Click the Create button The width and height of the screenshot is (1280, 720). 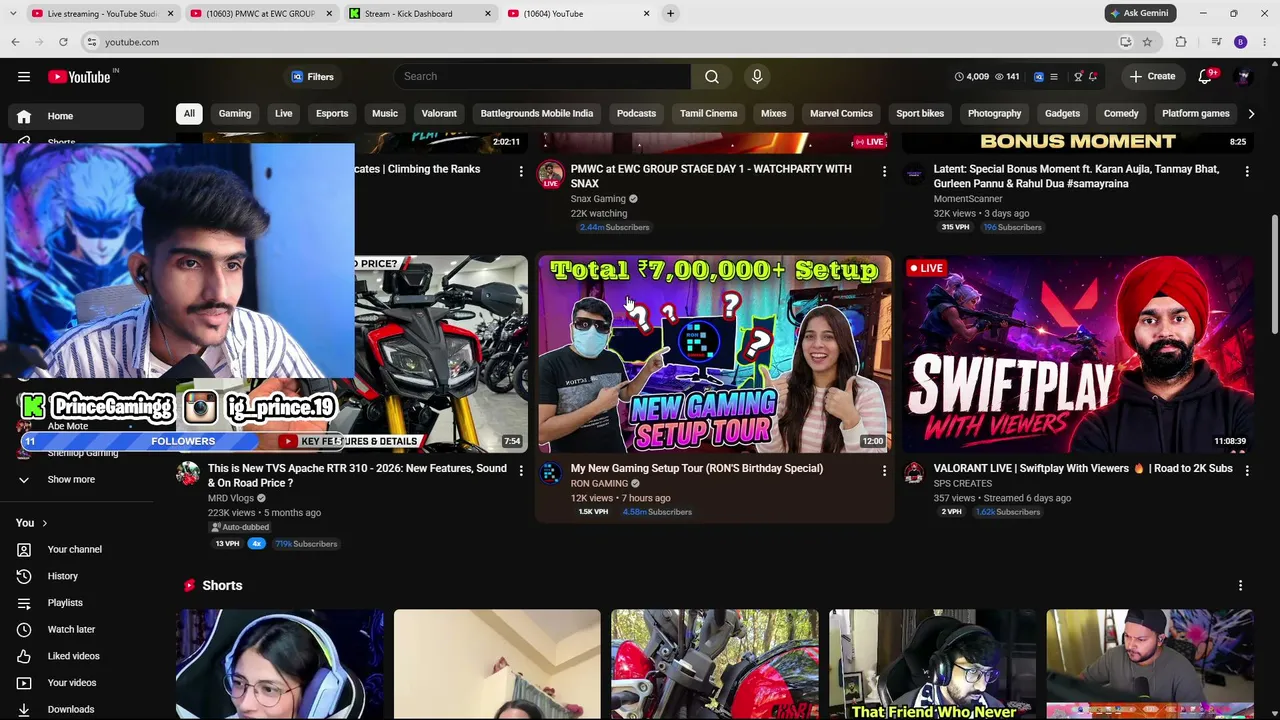(1153, 77)
